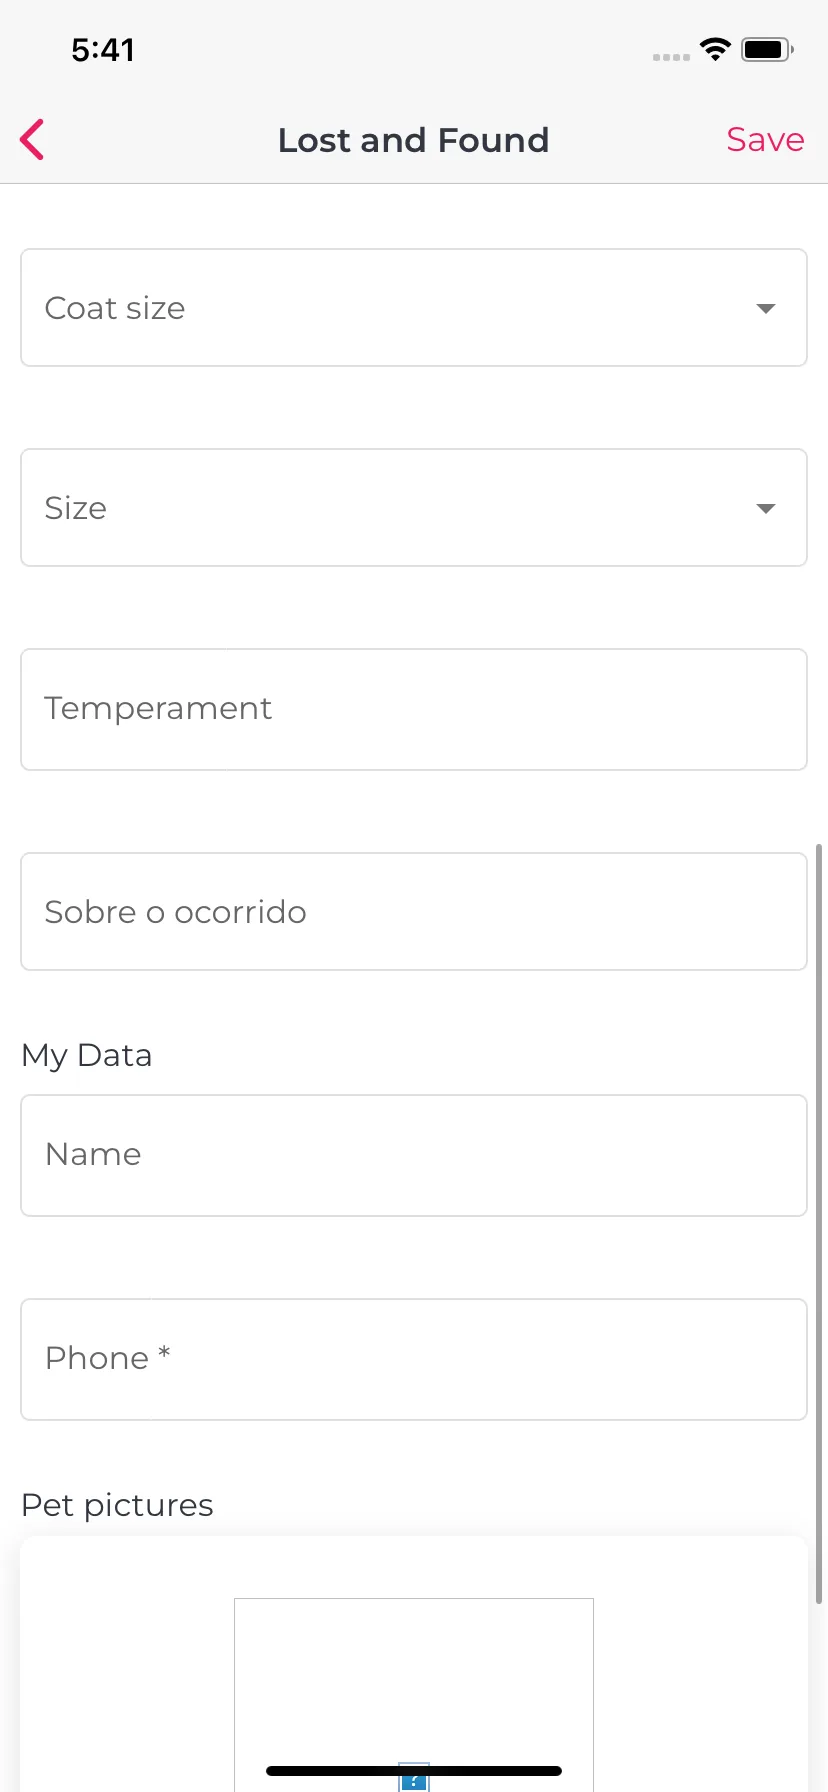The width and height of the screenshot is (828, 1792).
Task: Focus the Temperament text field
Action: coord(414,709)
